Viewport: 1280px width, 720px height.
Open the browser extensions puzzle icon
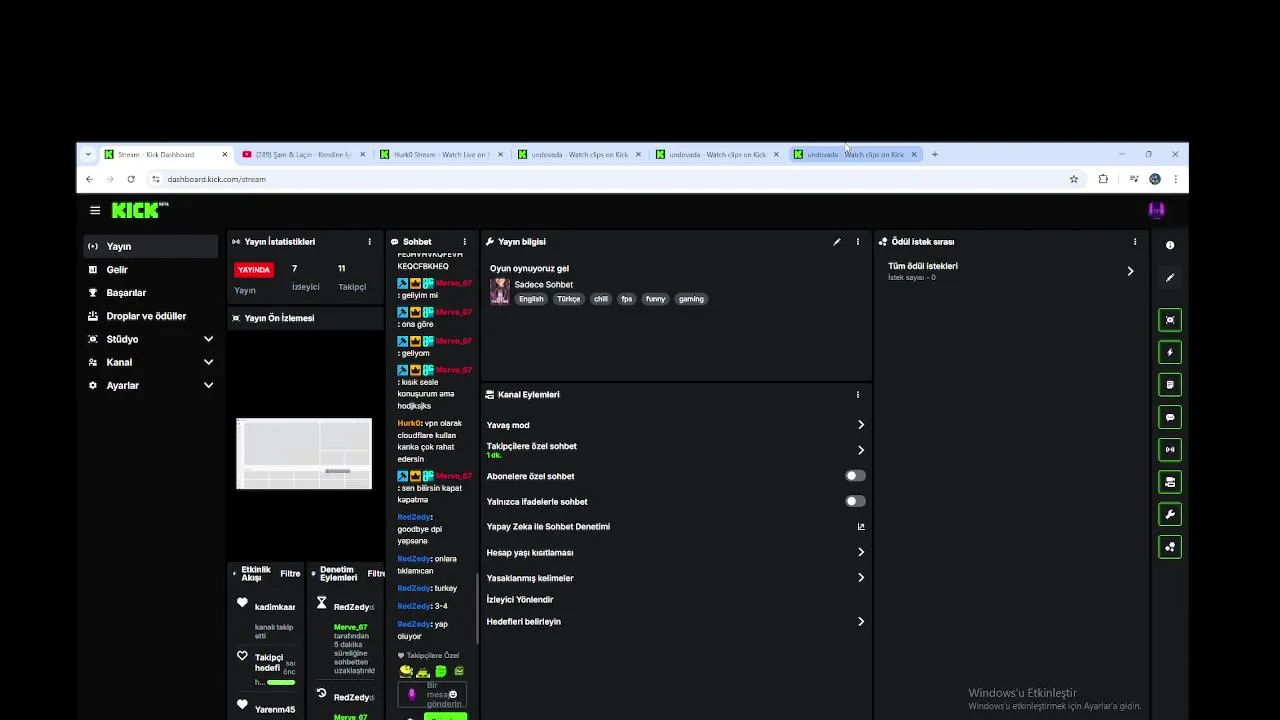click(x=1103, y=179)
